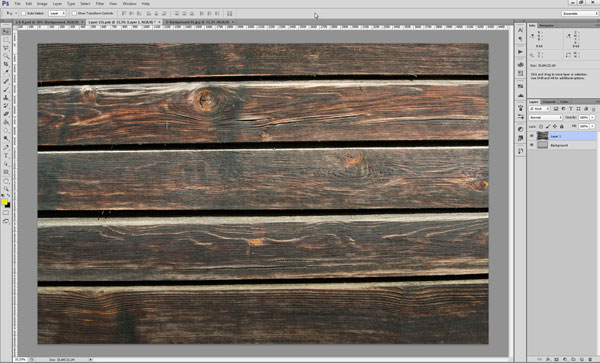Select the Pen tool
The image size is (600, 363).
[x=6, y=147]
